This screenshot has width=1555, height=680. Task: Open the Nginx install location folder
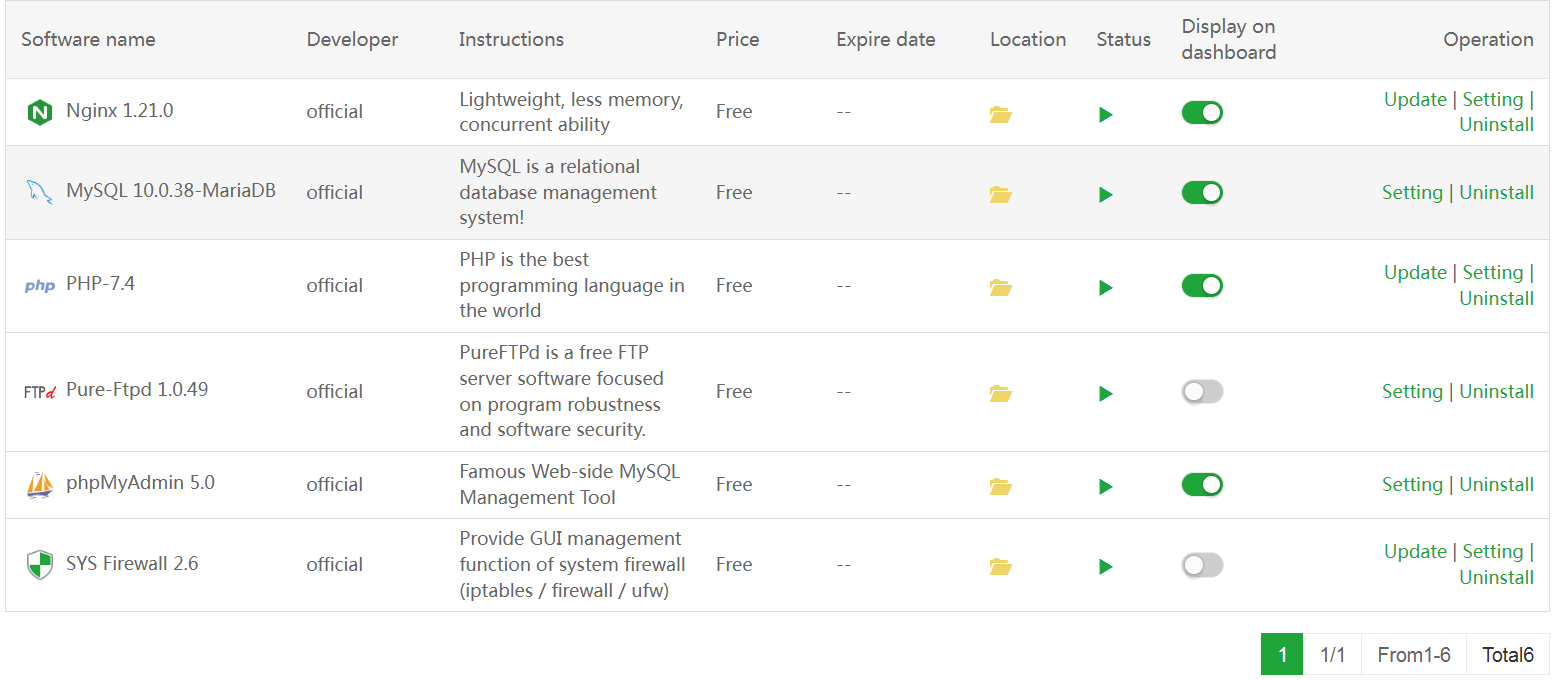pyautogui.click(x=1000, y=114)
